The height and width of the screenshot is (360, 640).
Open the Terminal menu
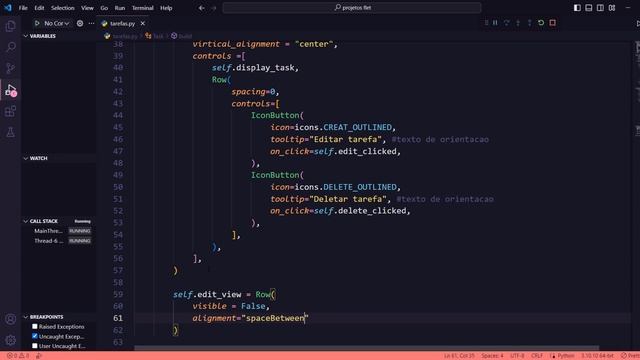tap(142, 8)
